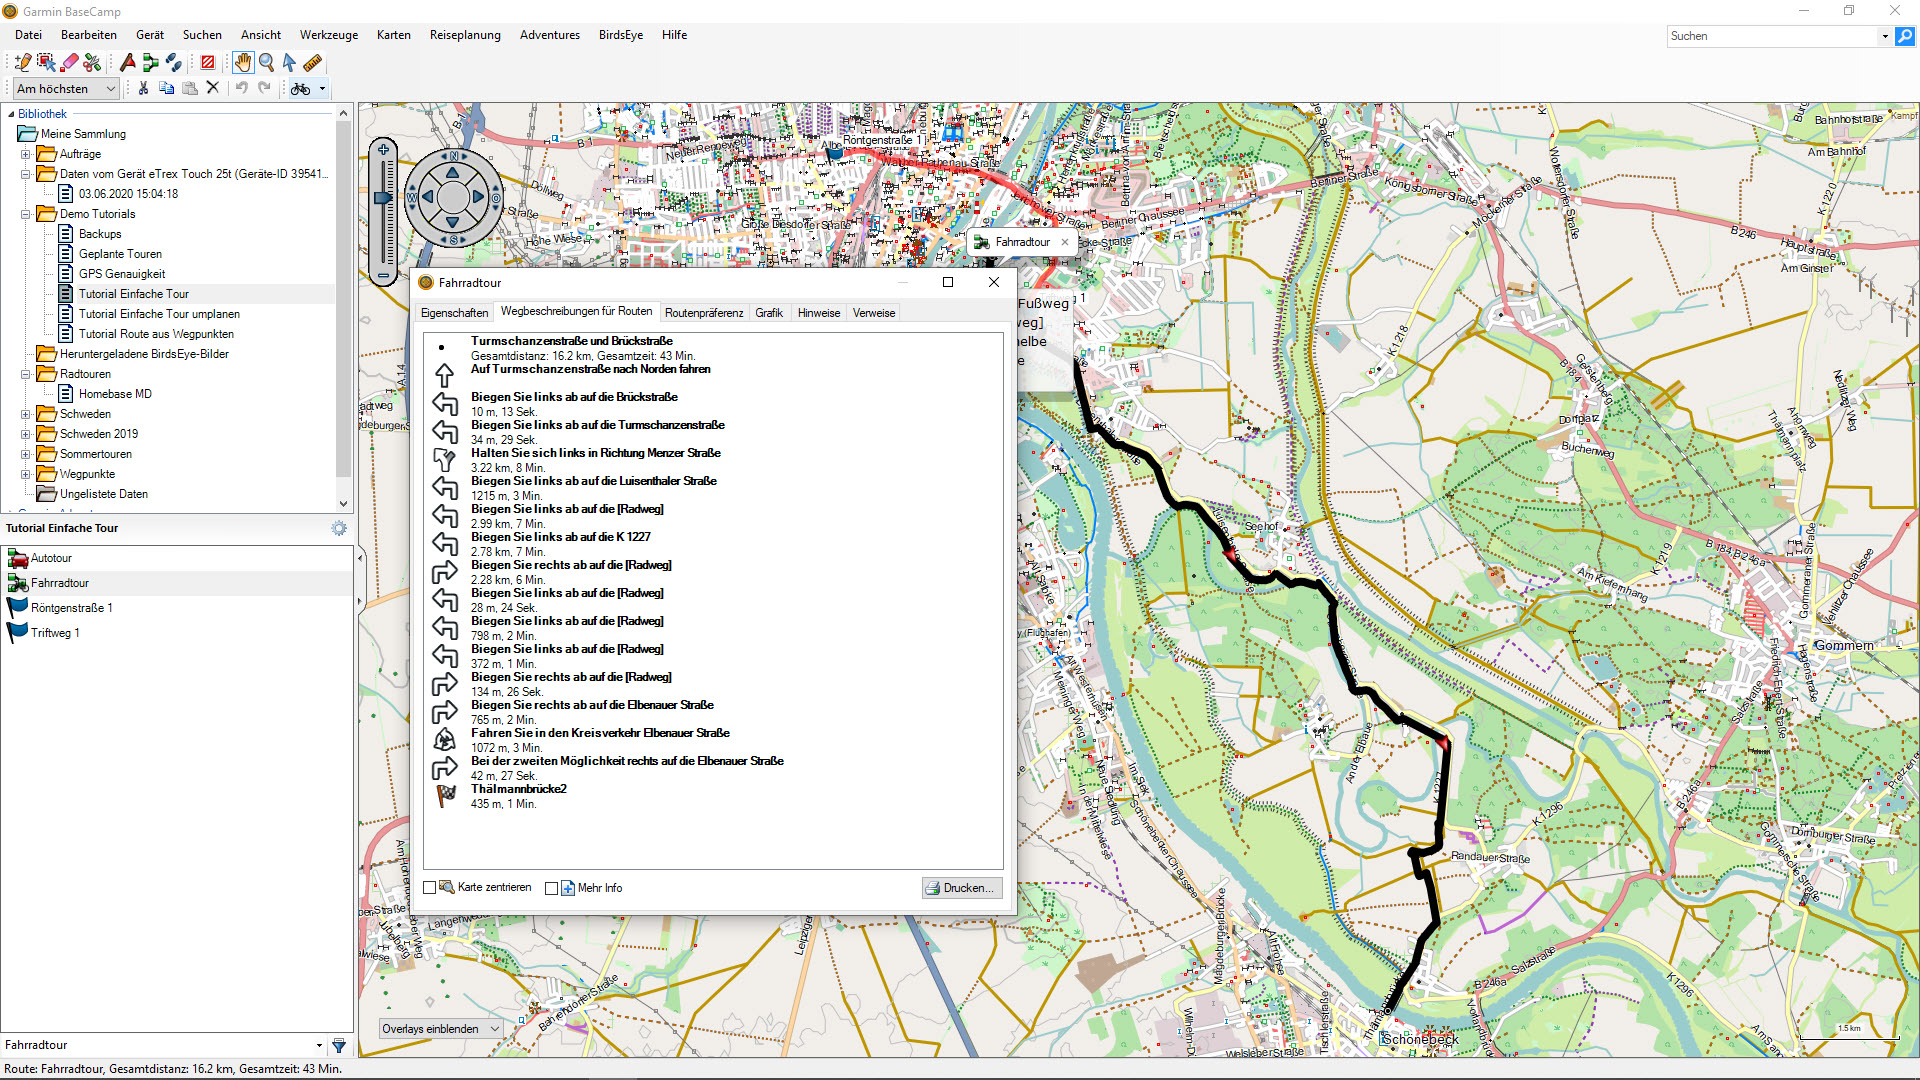
Task: Expand the Schweden 2019 folder
Action: point(26,434)
